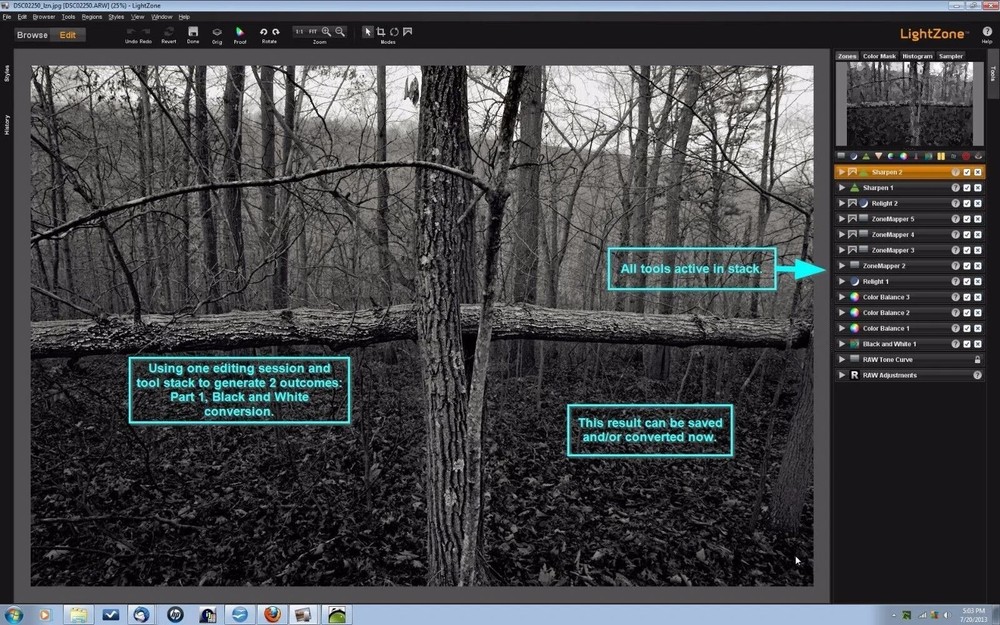Screen dimensions: 1000x625
Task: Expand the Relight 2 tool settings
Action: click(x=841, y=203)
